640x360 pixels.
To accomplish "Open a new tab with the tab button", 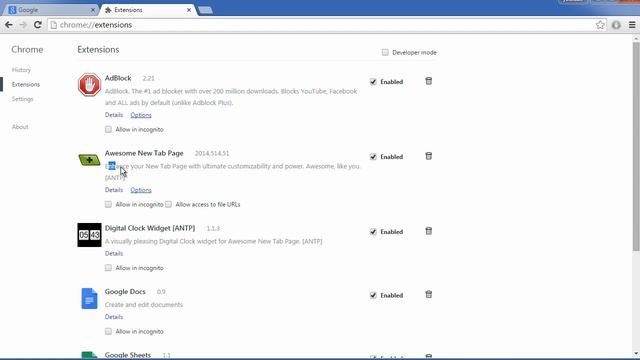I will [x=205, y=10].
